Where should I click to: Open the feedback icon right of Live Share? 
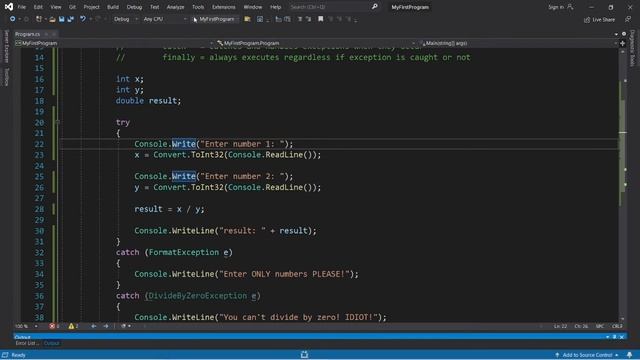click(628, 19)
